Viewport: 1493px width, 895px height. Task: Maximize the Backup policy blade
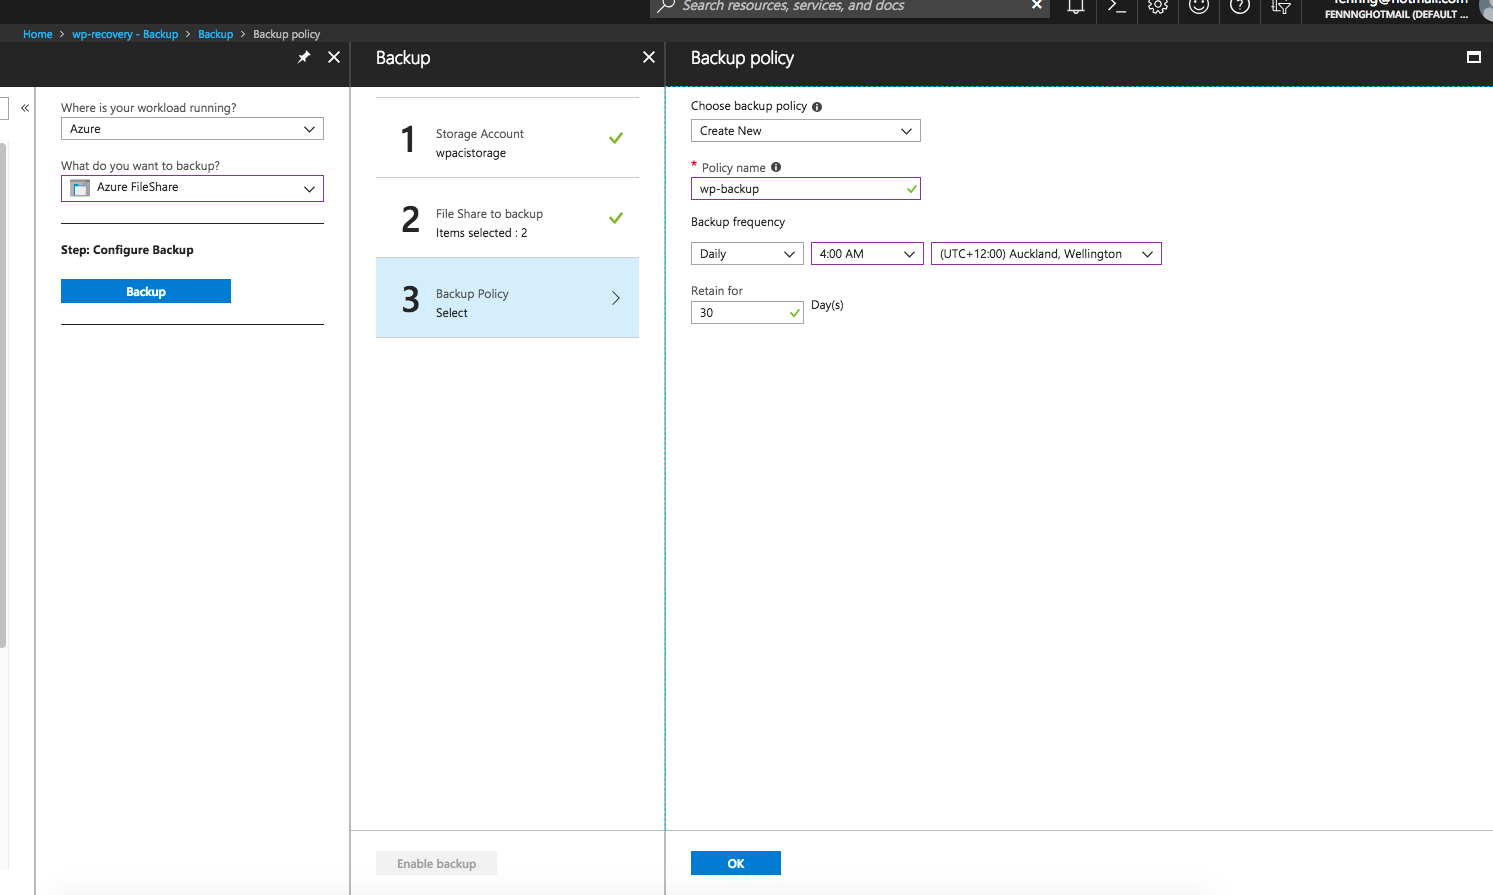point(1473,57)
